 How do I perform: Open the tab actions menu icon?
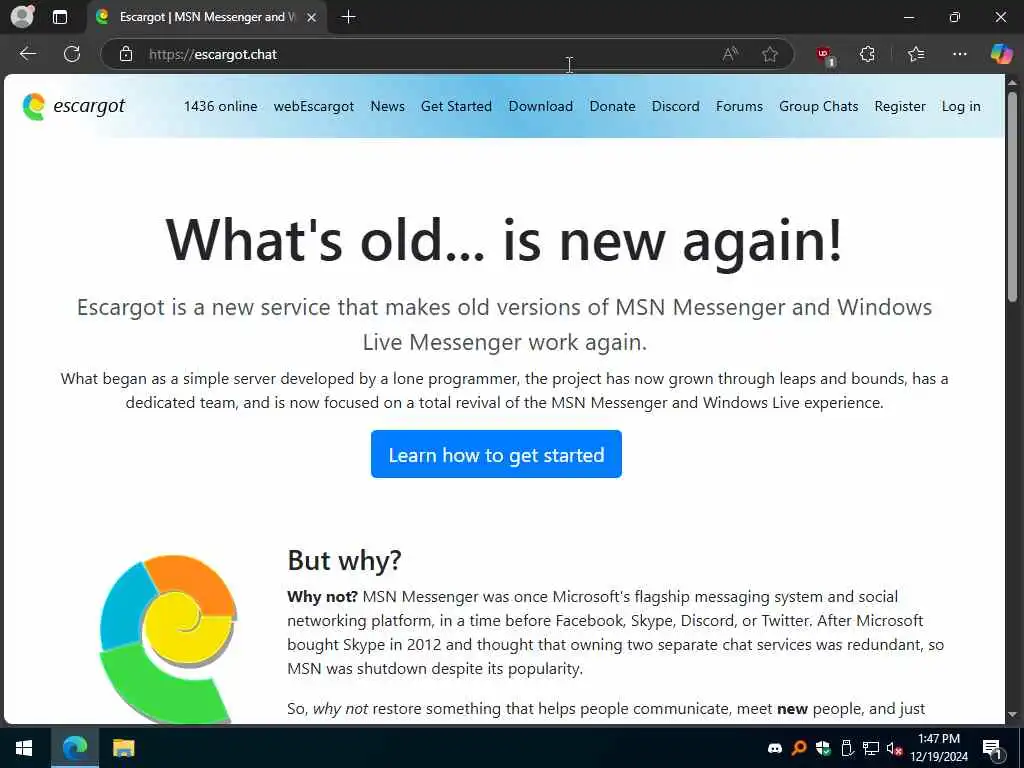59,17
